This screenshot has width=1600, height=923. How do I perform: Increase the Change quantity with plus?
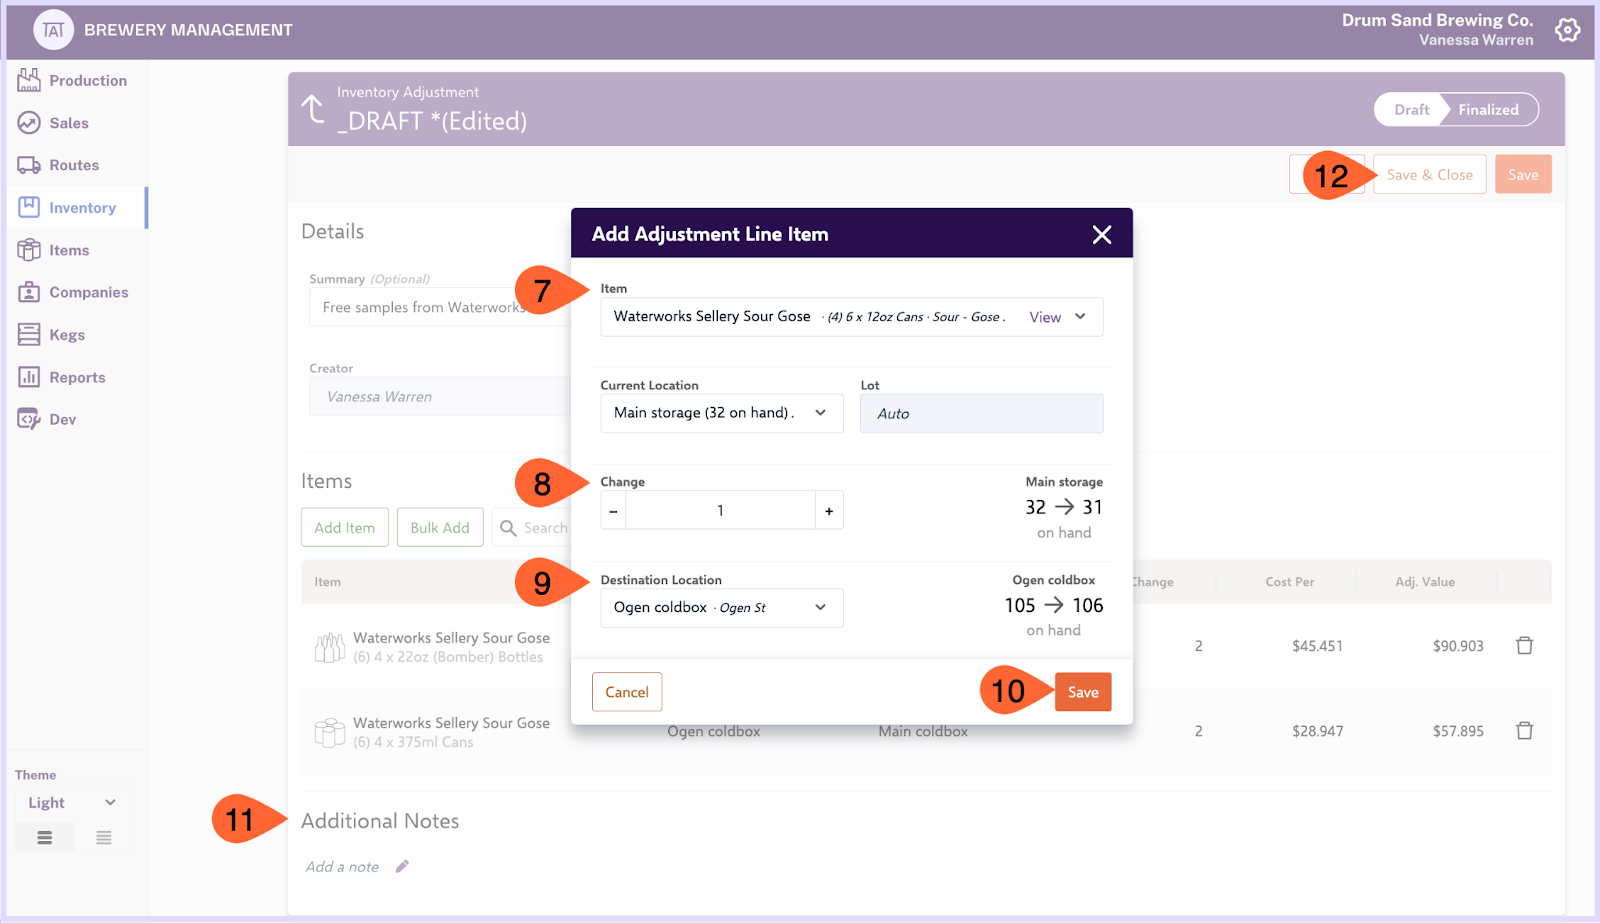pyautogui.click(x=829, y=511)
